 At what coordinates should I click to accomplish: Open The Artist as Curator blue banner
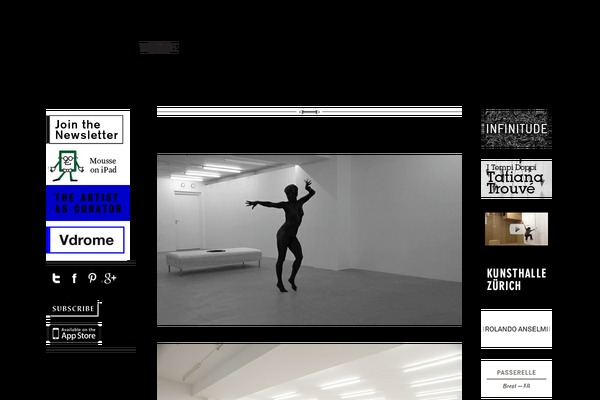click(x=87, y=203)
